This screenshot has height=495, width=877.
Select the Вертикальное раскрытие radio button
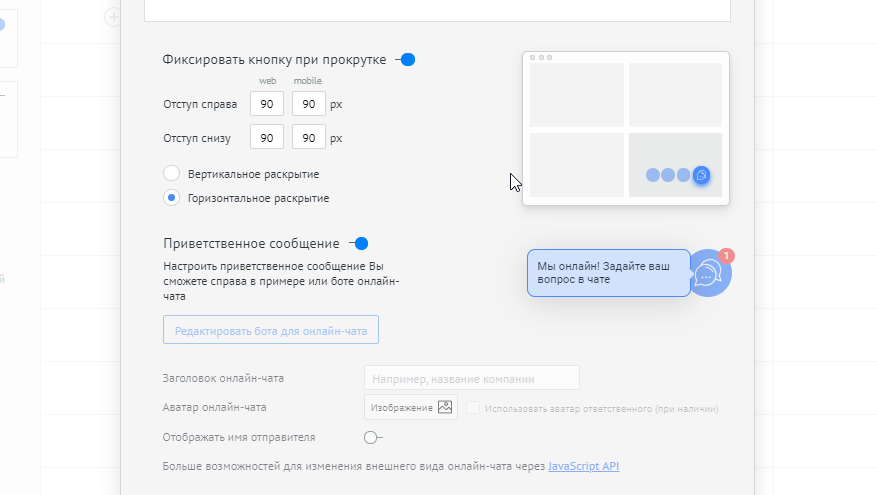tap(171, 174)
